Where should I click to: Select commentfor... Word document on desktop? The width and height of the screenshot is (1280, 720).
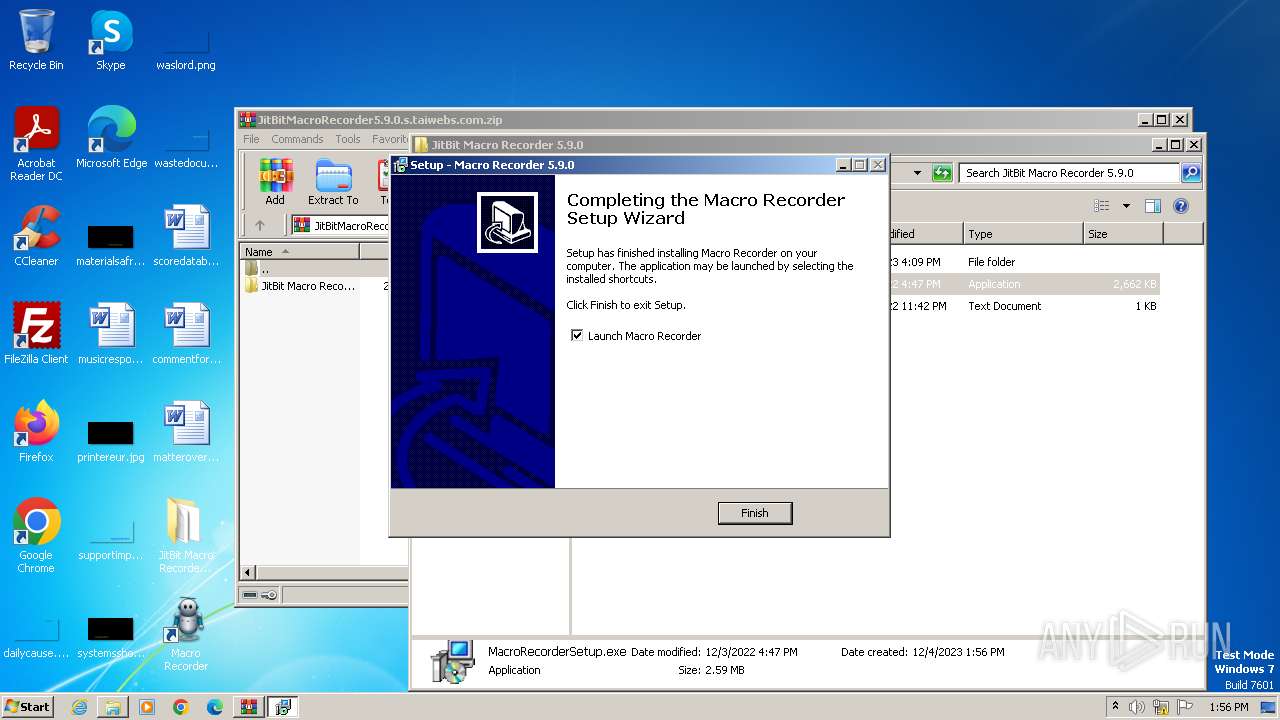186,333
